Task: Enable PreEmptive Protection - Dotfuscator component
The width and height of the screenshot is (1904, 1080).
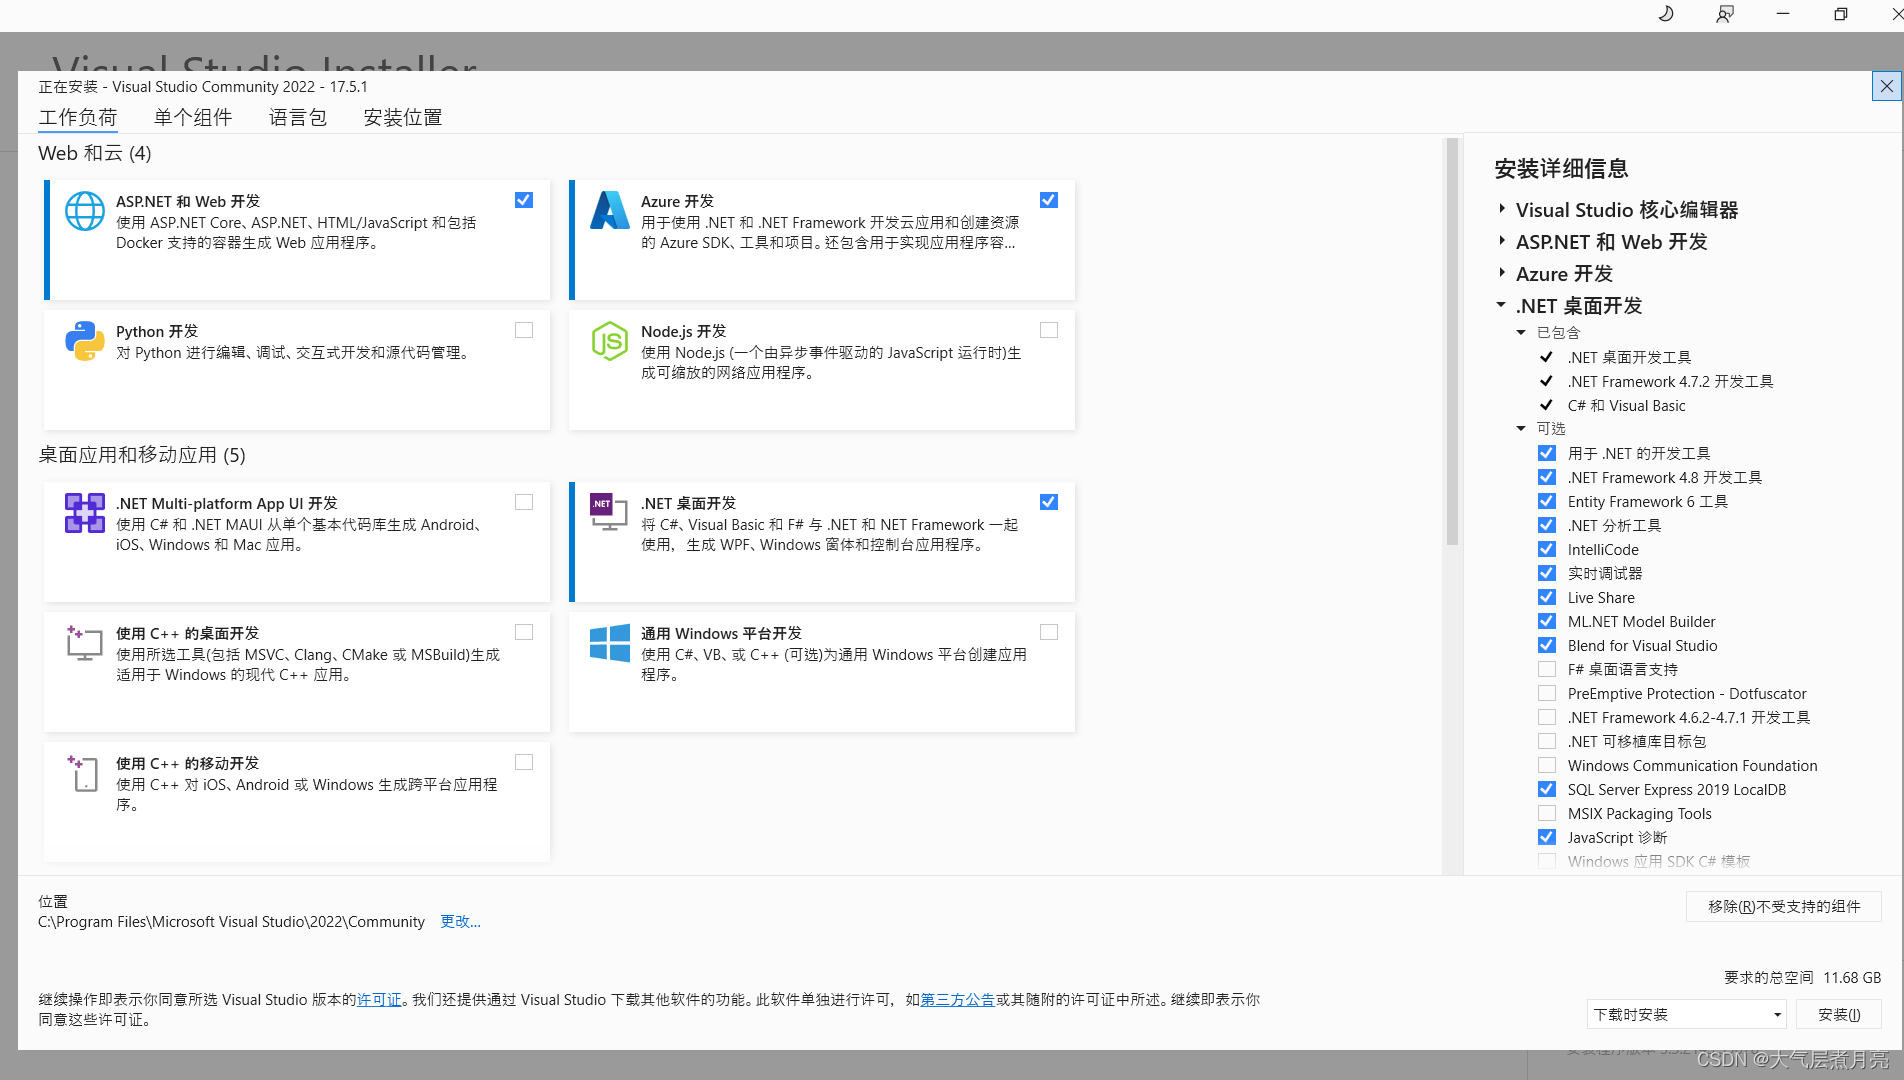Action: click(1547, 693)
